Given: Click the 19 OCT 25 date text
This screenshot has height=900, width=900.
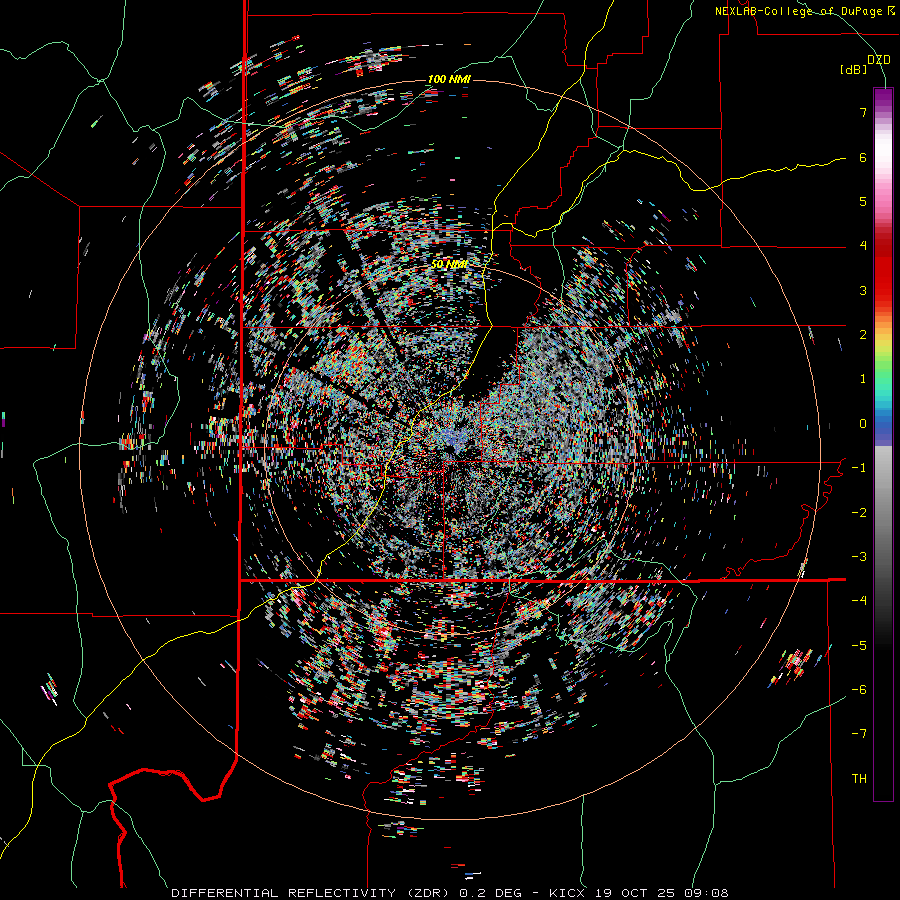Looking at the screenshot, I should (x=633, y=893).
